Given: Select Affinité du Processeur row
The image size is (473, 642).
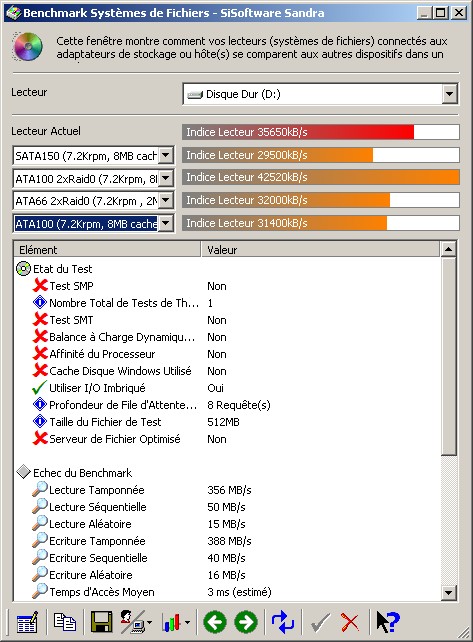Looking at the screenshot, I should [x=227, y=354].
